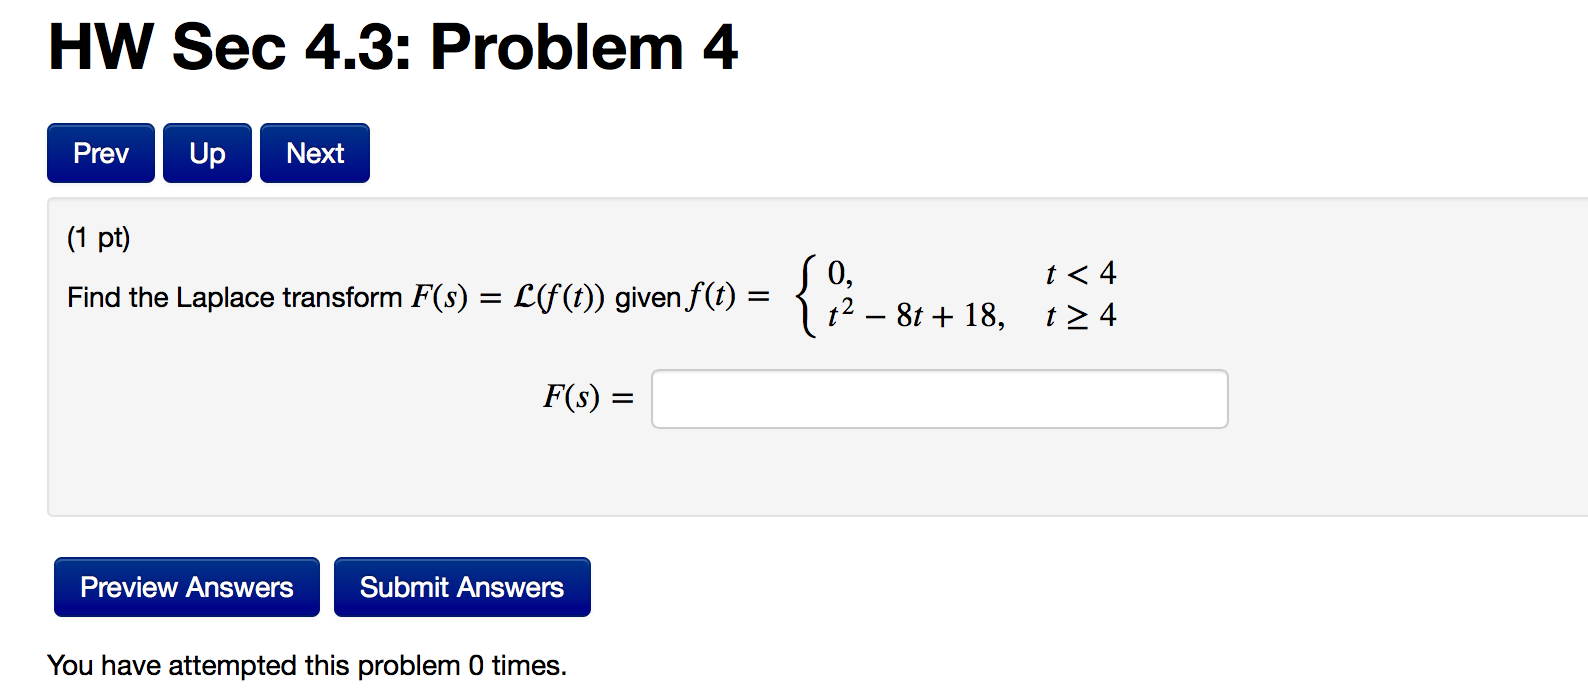Go up to the problem list with Up
The image size is (1588, 692).
pyautogui.click(x=206, y=152)
